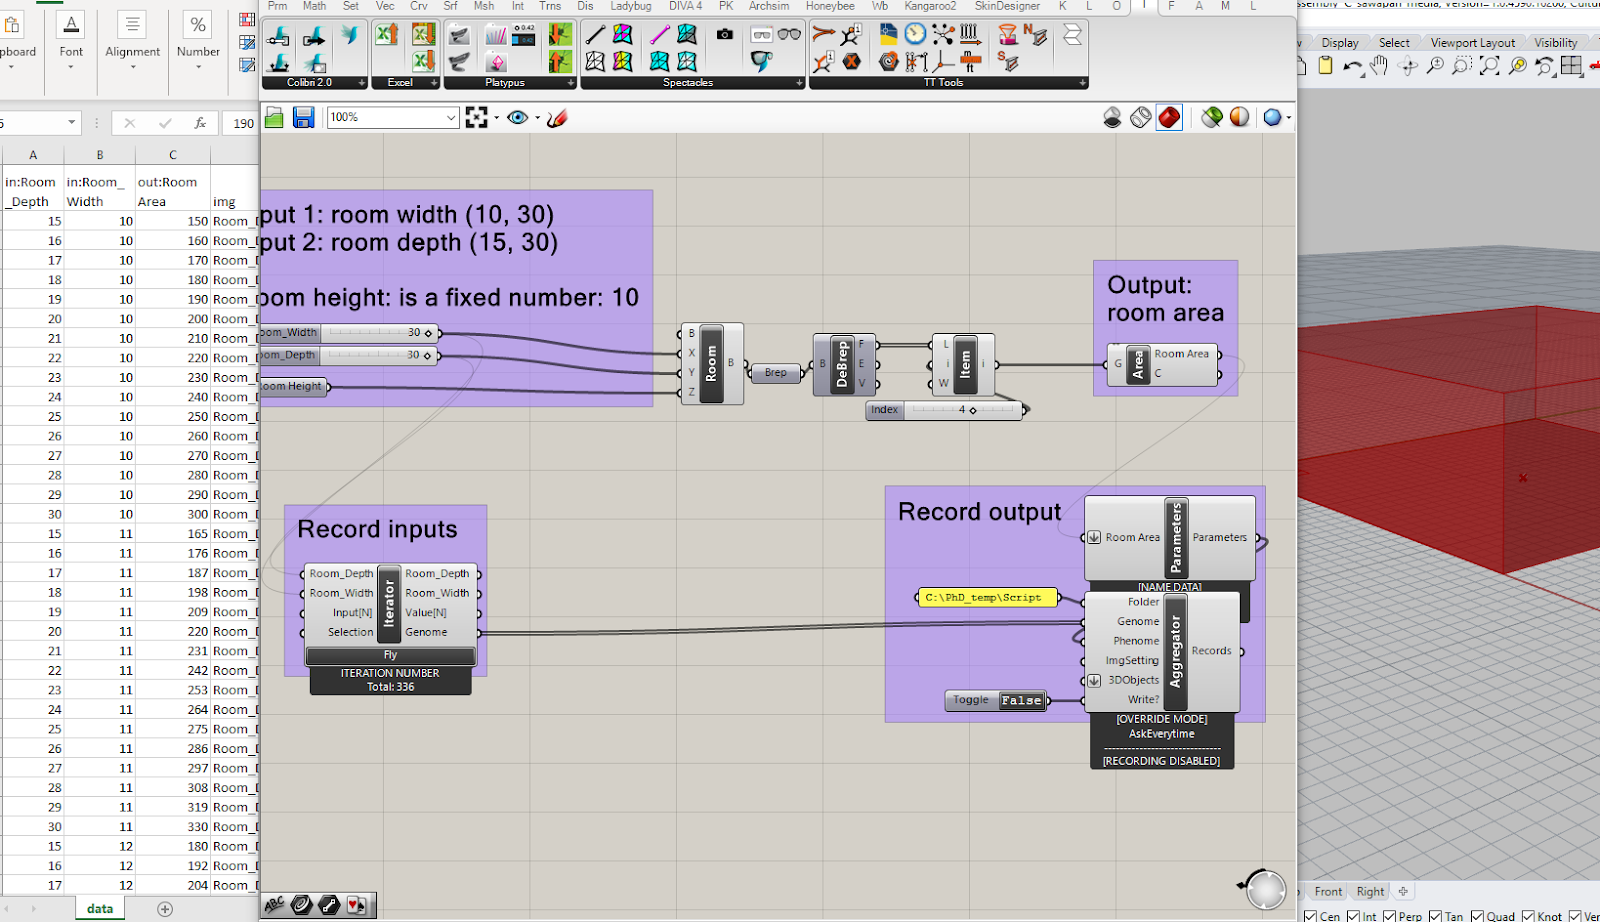Click the Rhino four-viewport layout icon

[x=1572, y=66]
